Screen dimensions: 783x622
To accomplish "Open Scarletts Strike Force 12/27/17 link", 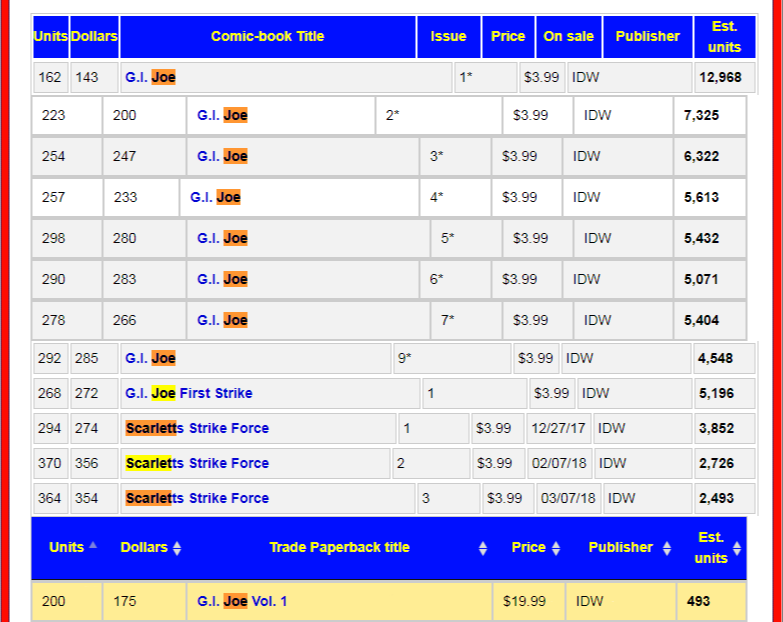I will [x=197, y=428].
